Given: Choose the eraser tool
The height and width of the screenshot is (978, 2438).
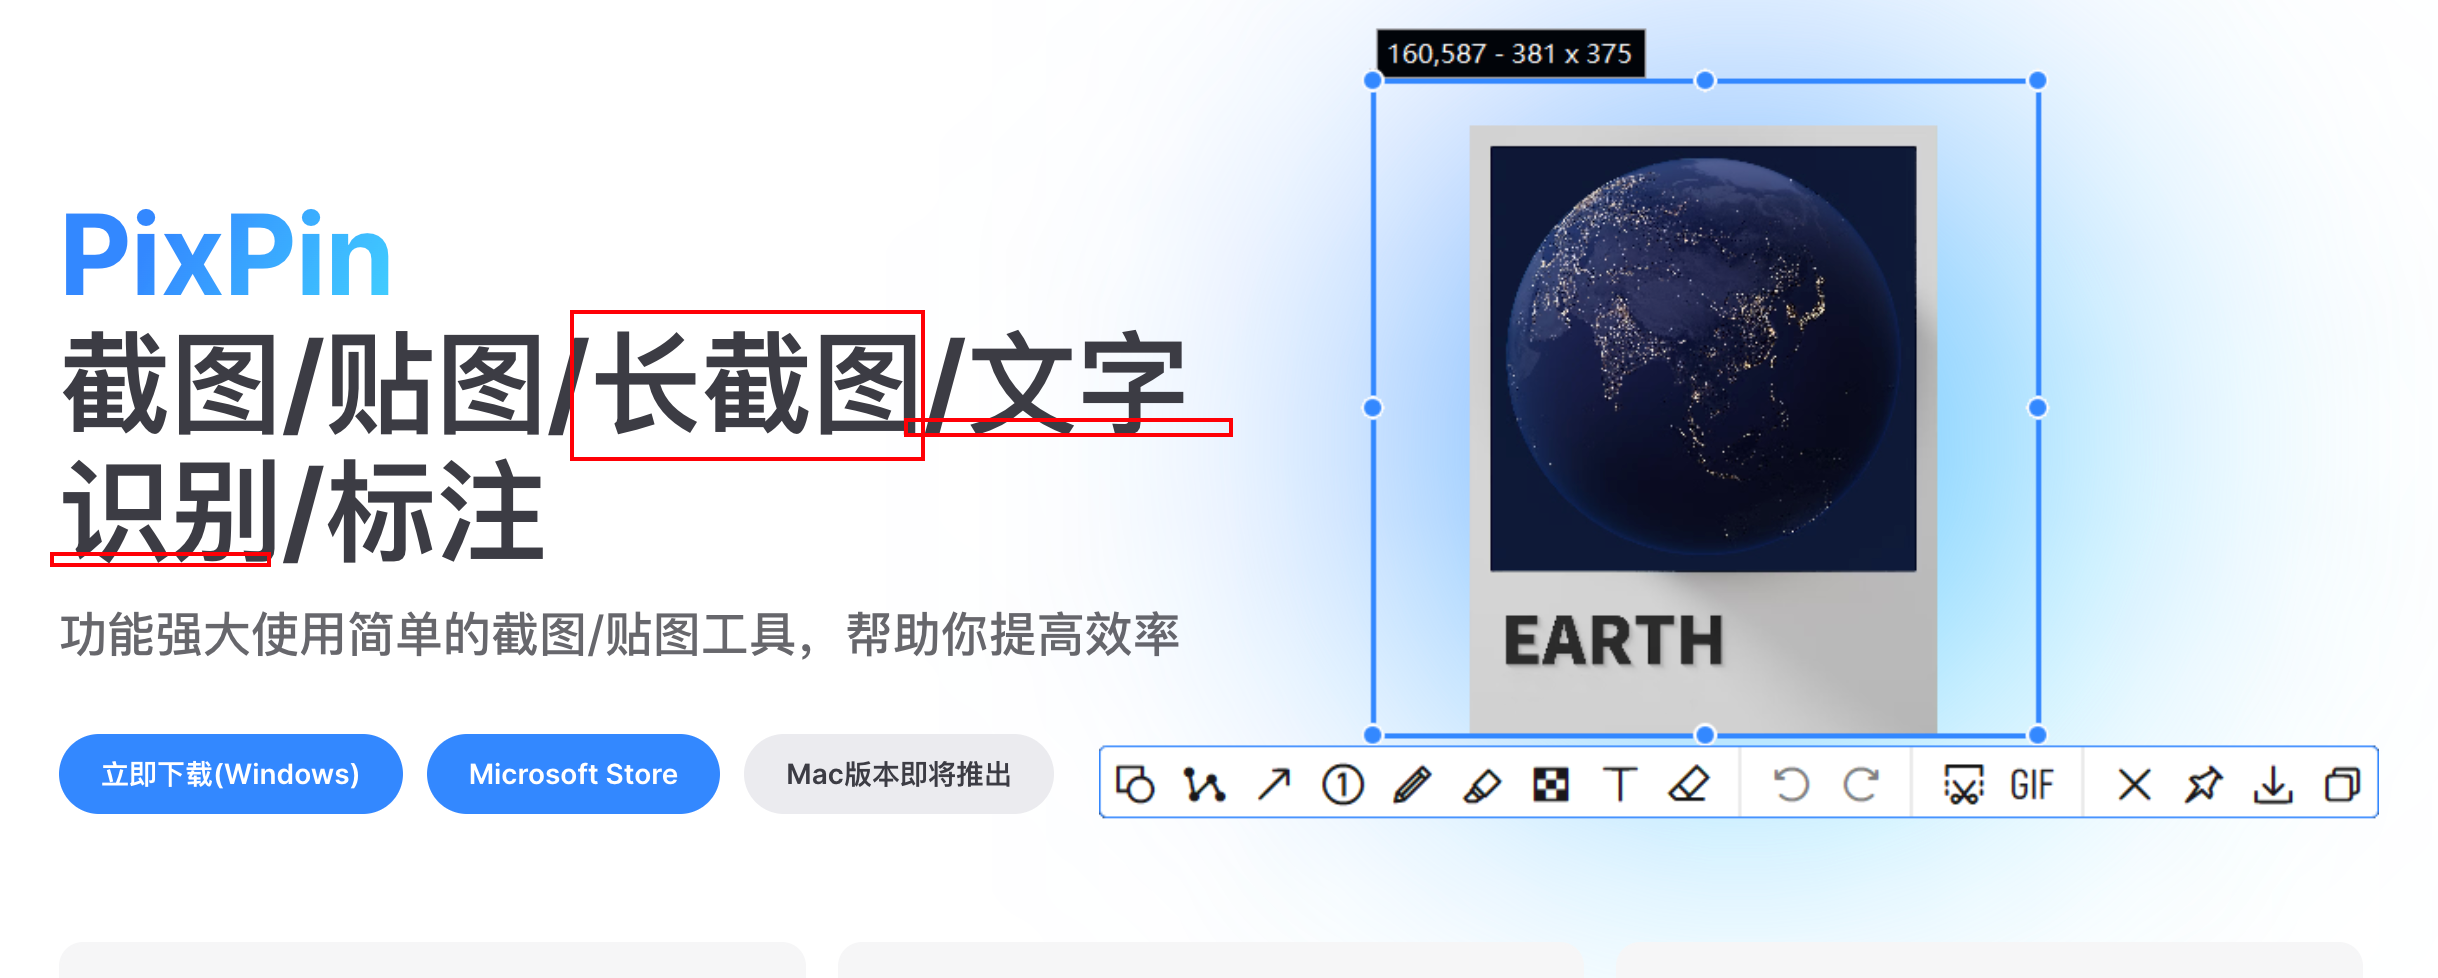Looking at the screenshot, I should click(1689, 784).
